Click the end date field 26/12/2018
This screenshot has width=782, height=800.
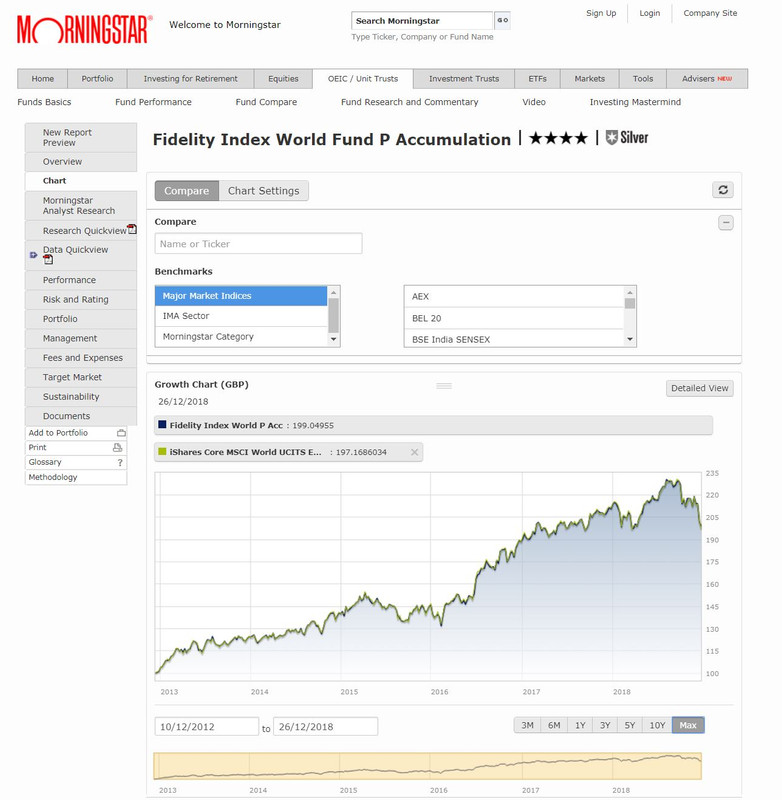(325, 727)
